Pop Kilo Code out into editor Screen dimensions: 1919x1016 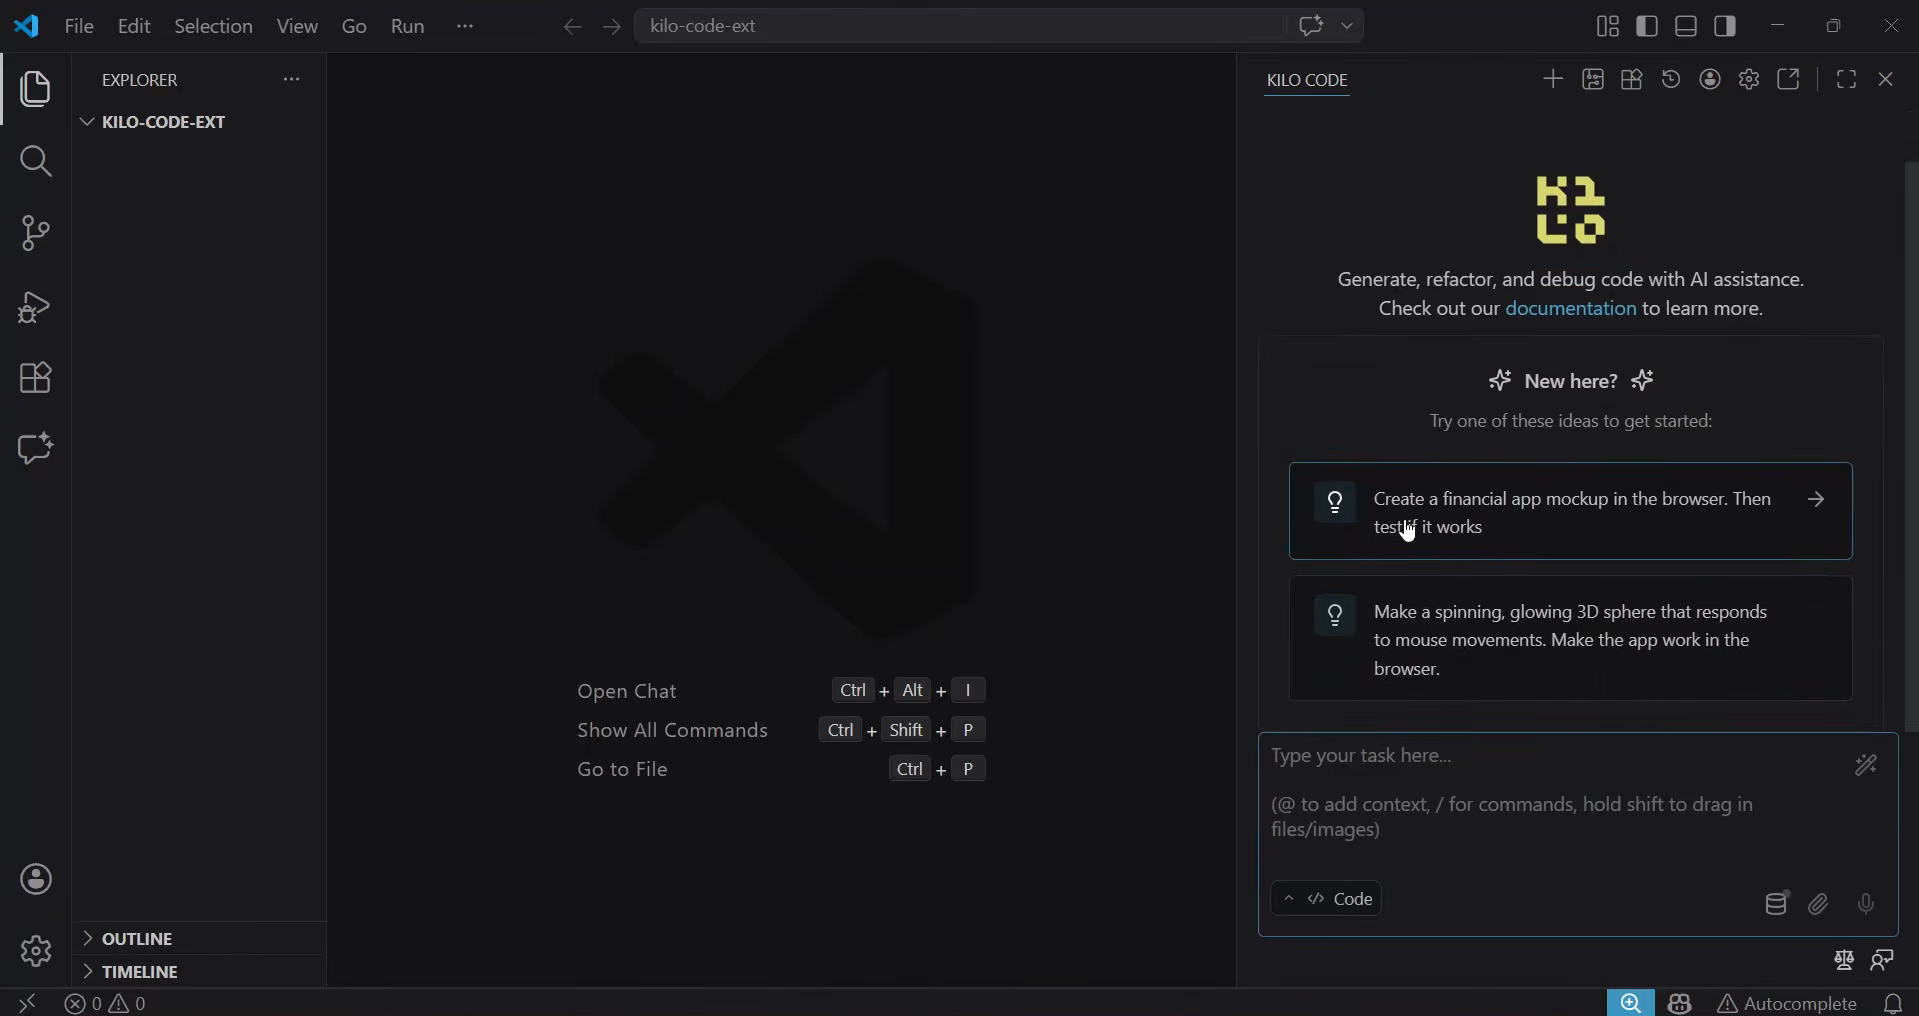click(x=1789, y=79)
